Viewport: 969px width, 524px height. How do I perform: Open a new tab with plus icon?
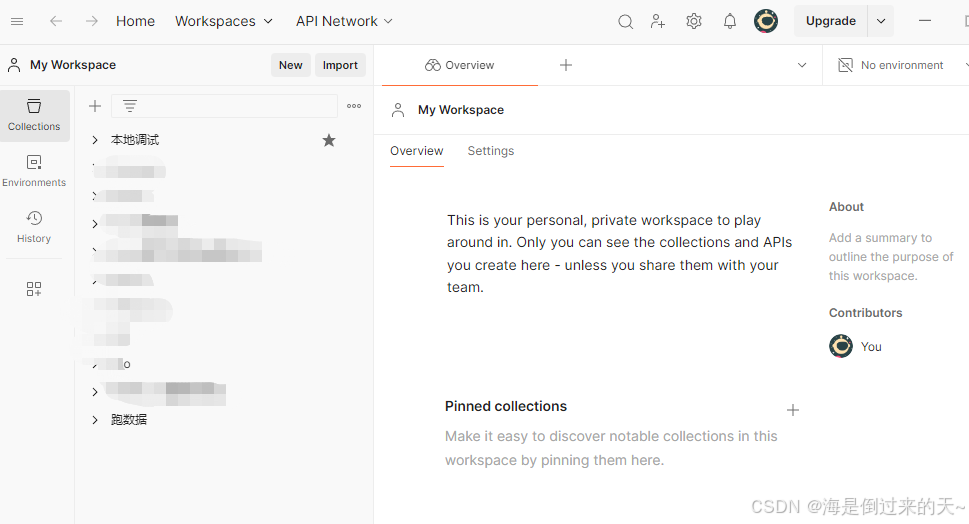pos(565,65)
